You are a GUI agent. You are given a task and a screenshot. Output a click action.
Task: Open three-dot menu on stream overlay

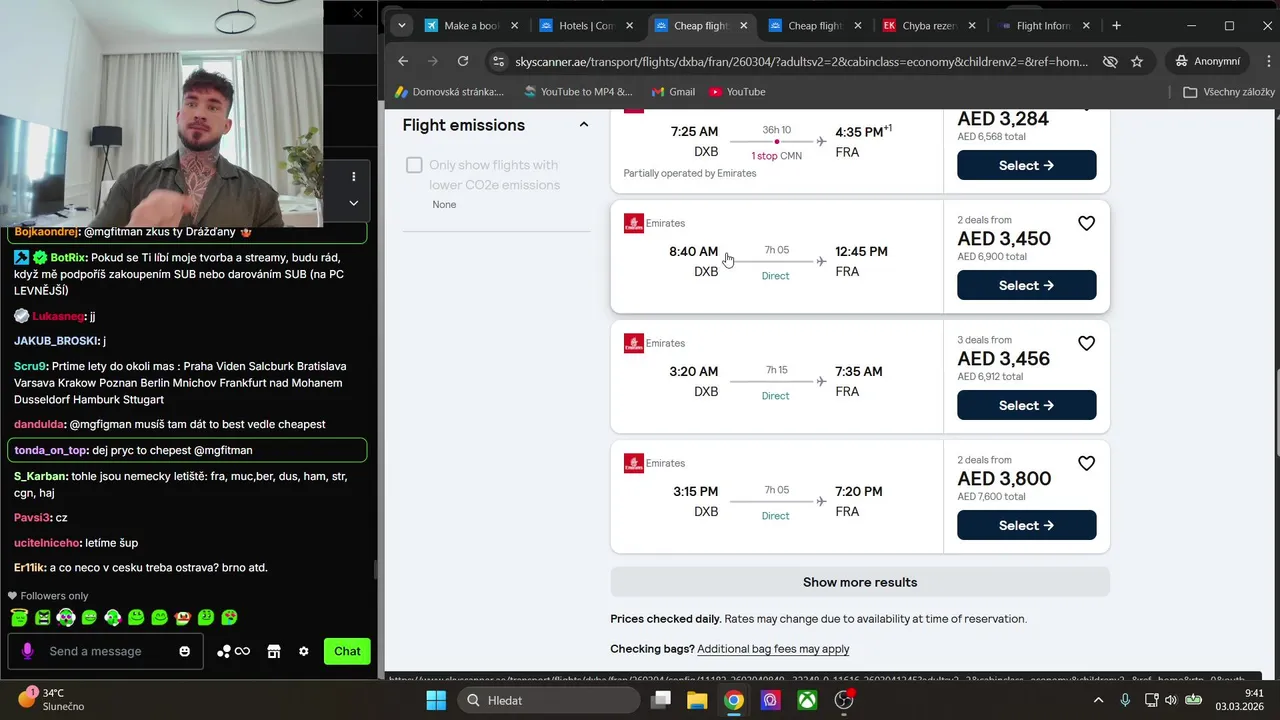click(353, 176)
